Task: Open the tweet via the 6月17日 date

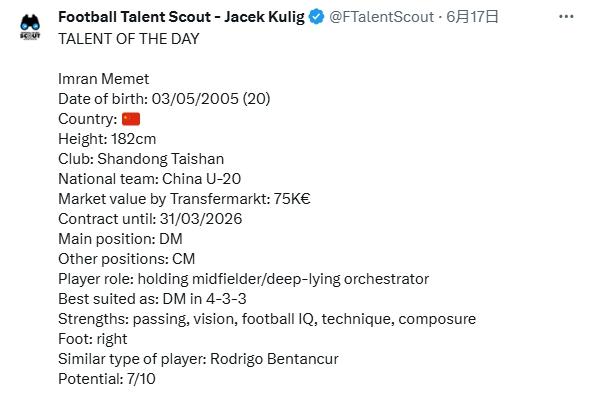Action: pyautogui.click(x=473, y=17)
